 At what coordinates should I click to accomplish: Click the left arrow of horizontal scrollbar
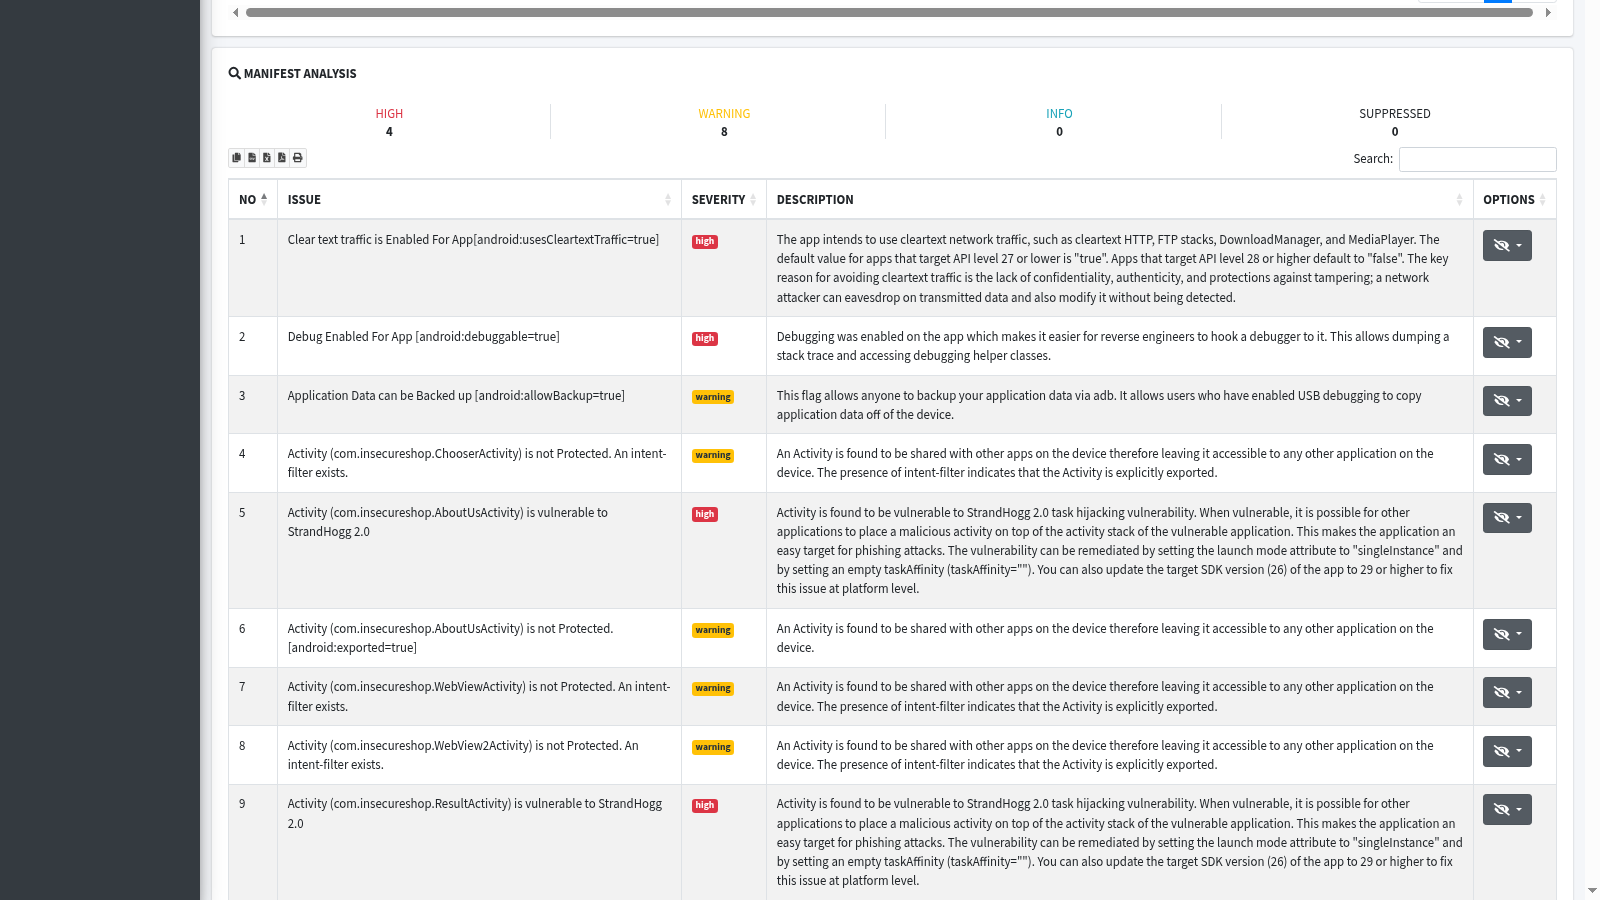click(x=236, y=13)
